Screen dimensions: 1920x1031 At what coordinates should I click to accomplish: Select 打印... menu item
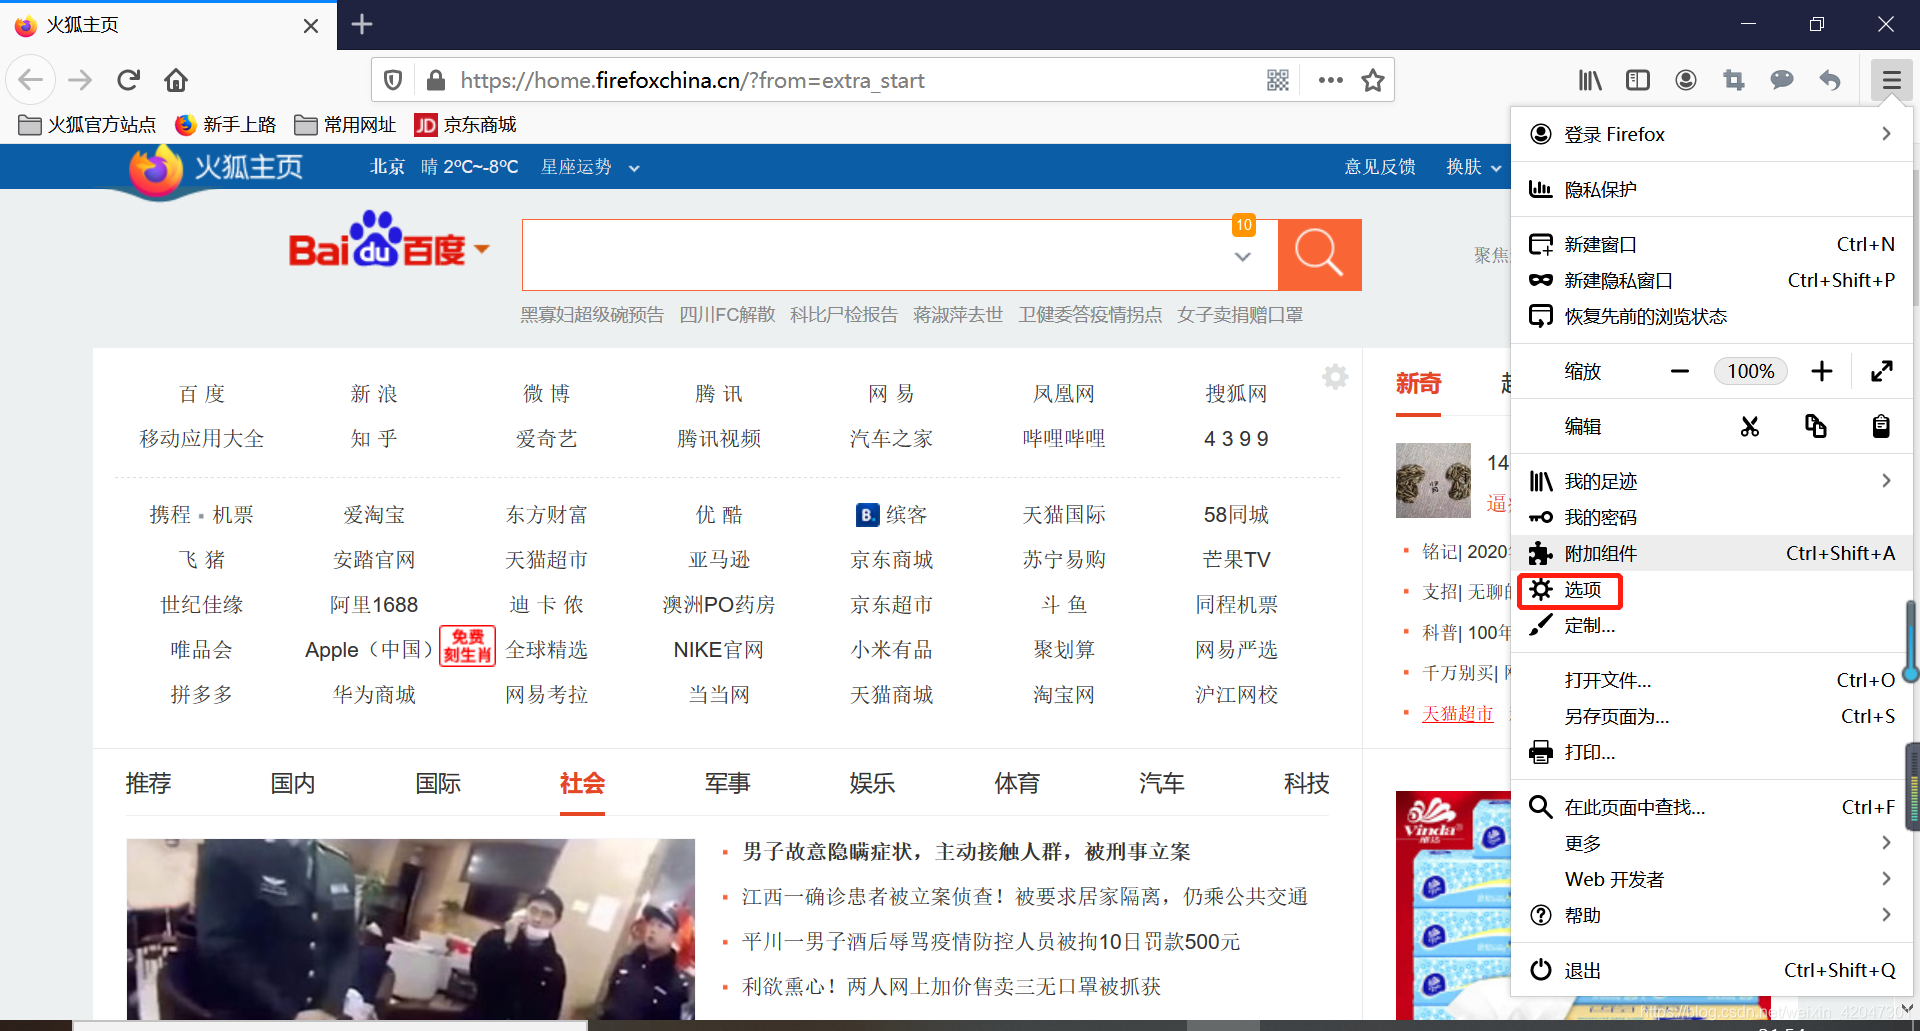(1711, 752)
